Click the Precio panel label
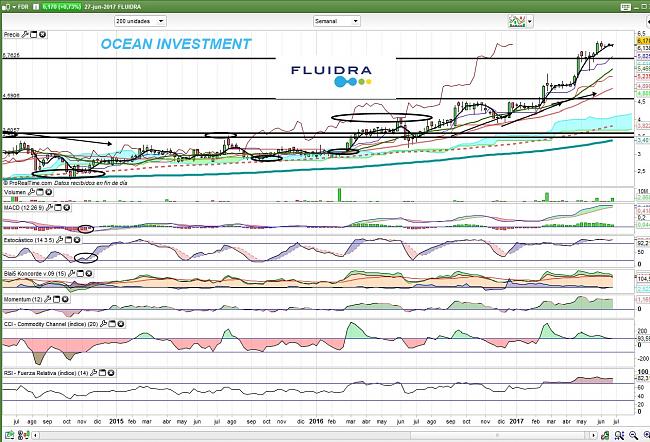The width and height of the screenshot is (650, 442). 12,35
